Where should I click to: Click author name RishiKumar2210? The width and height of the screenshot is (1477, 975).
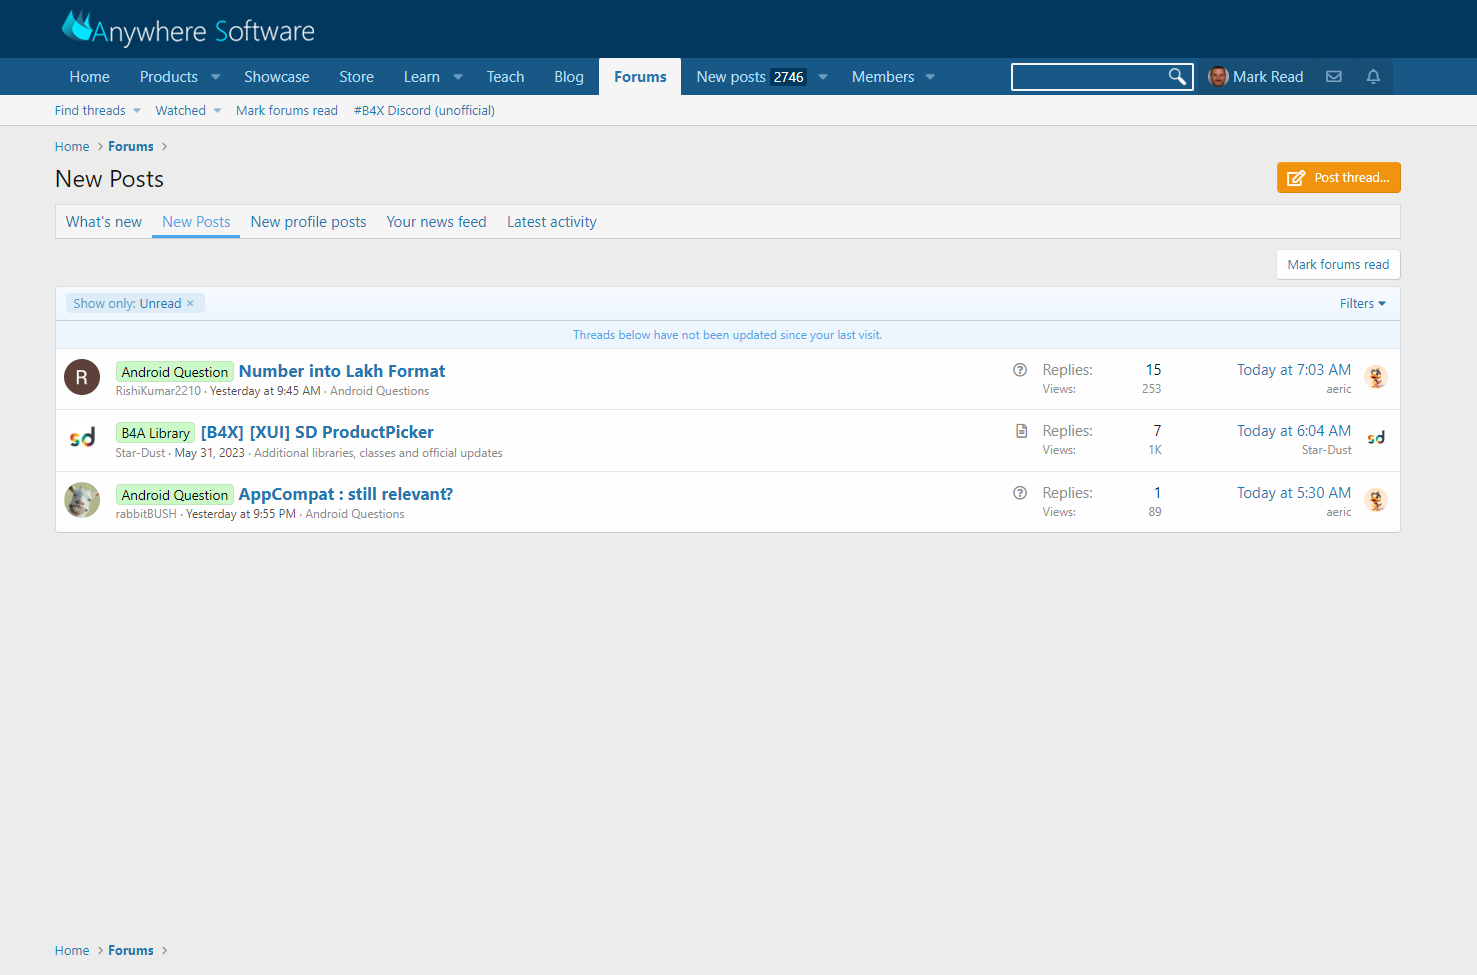point(158,391)
